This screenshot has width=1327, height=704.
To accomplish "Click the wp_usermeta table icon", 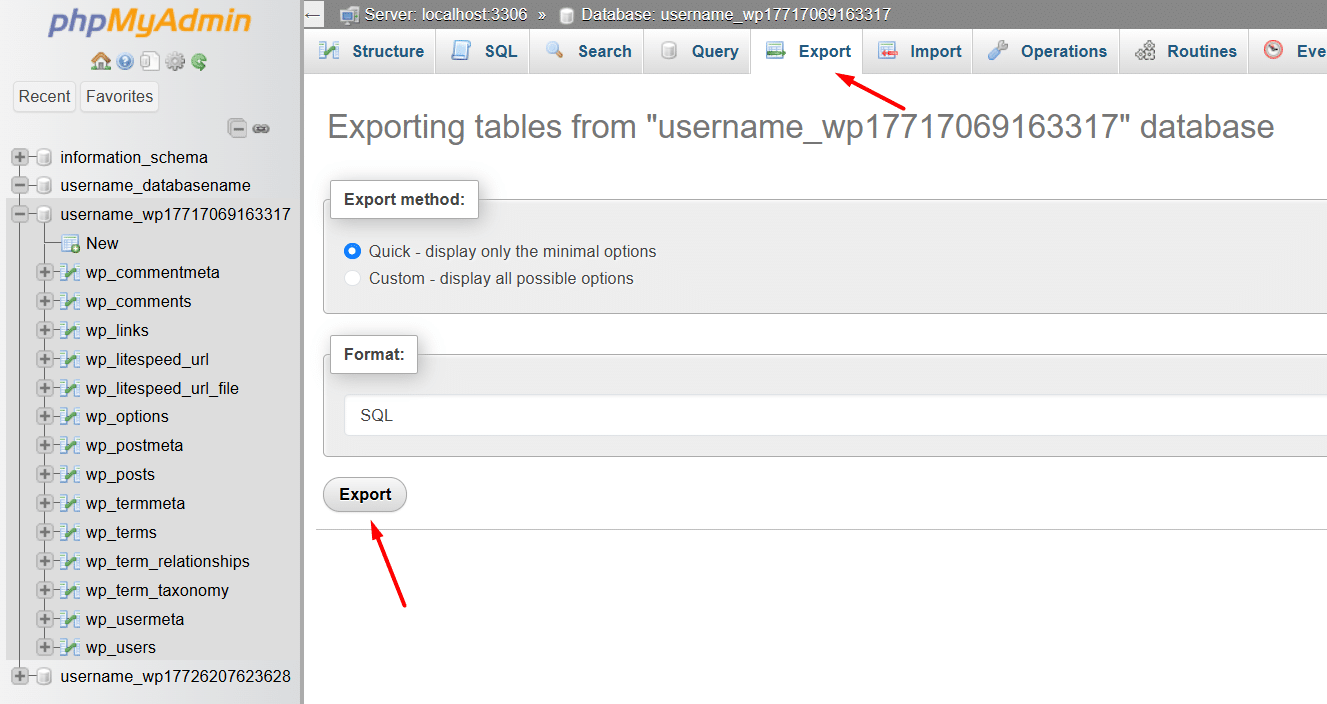I will pyautogui.click(x=70, y=619).
